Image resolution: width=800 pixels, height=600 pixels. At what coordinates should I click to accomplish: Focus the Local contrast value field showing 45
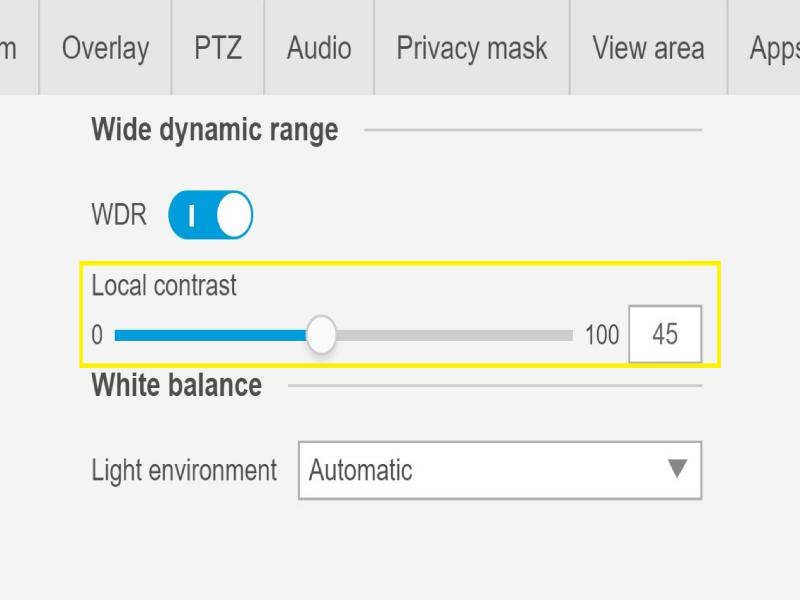[x=665, y=334]
